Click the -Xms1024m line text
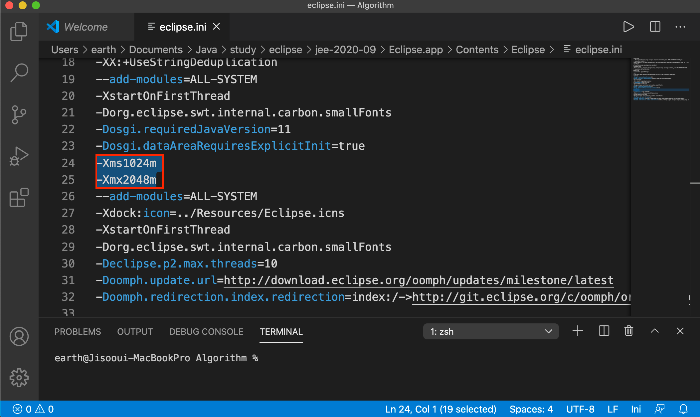The width and height of the screenshot is (700, 417). [x=126, y=163]
